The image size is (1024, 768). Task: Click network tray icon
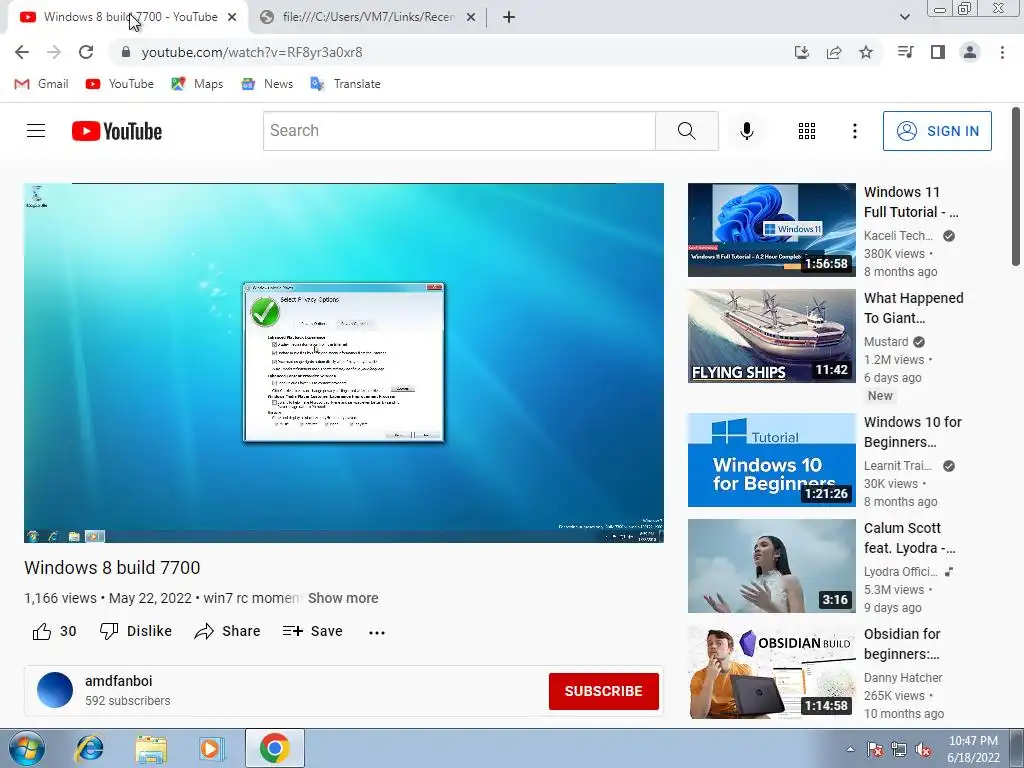(899, 750)
